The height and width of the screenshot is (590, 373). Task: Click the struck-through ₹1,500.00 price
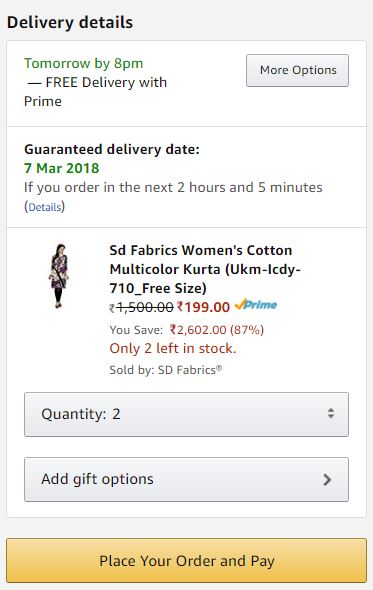click(142, 307)
